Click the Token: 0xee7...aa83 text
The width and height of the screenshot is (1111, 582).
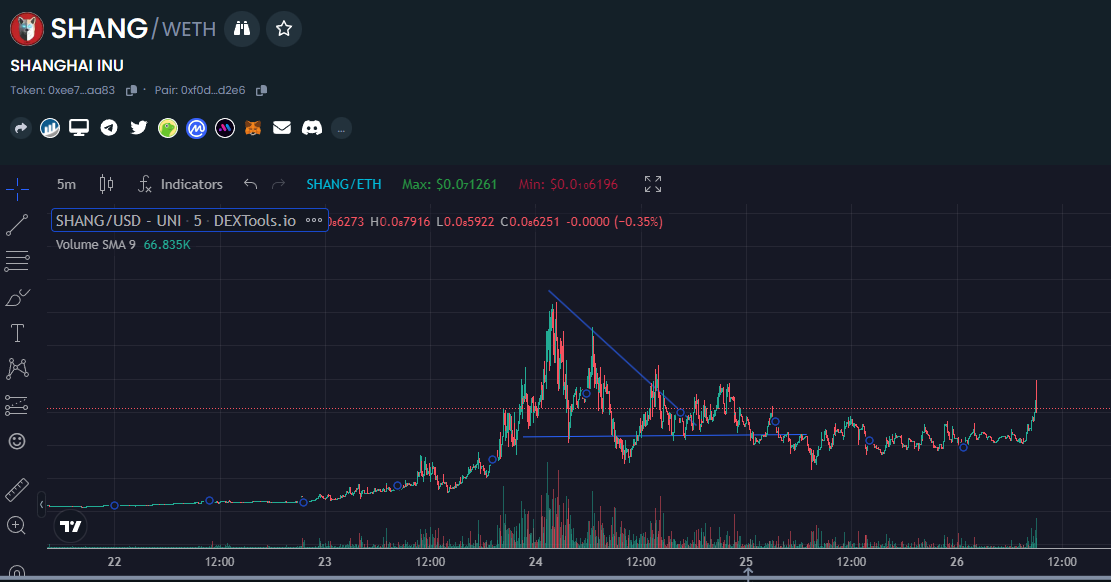62,90
